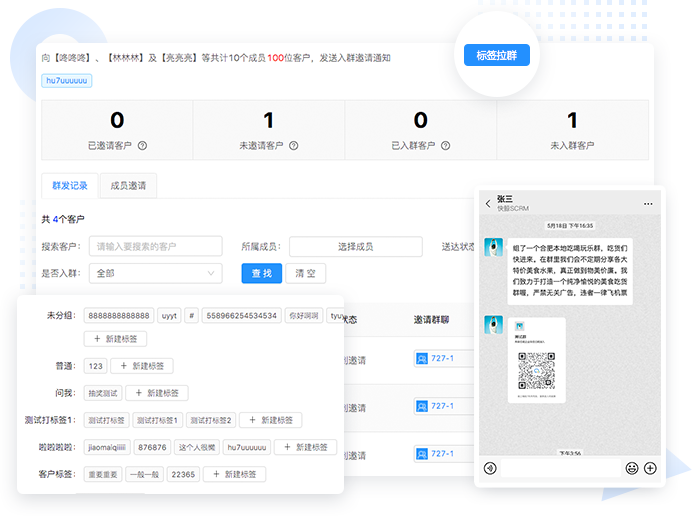Screen dimensions: 692x516
Task: Click the help icon beside 已入群客户
Action: tap(445, 146)
